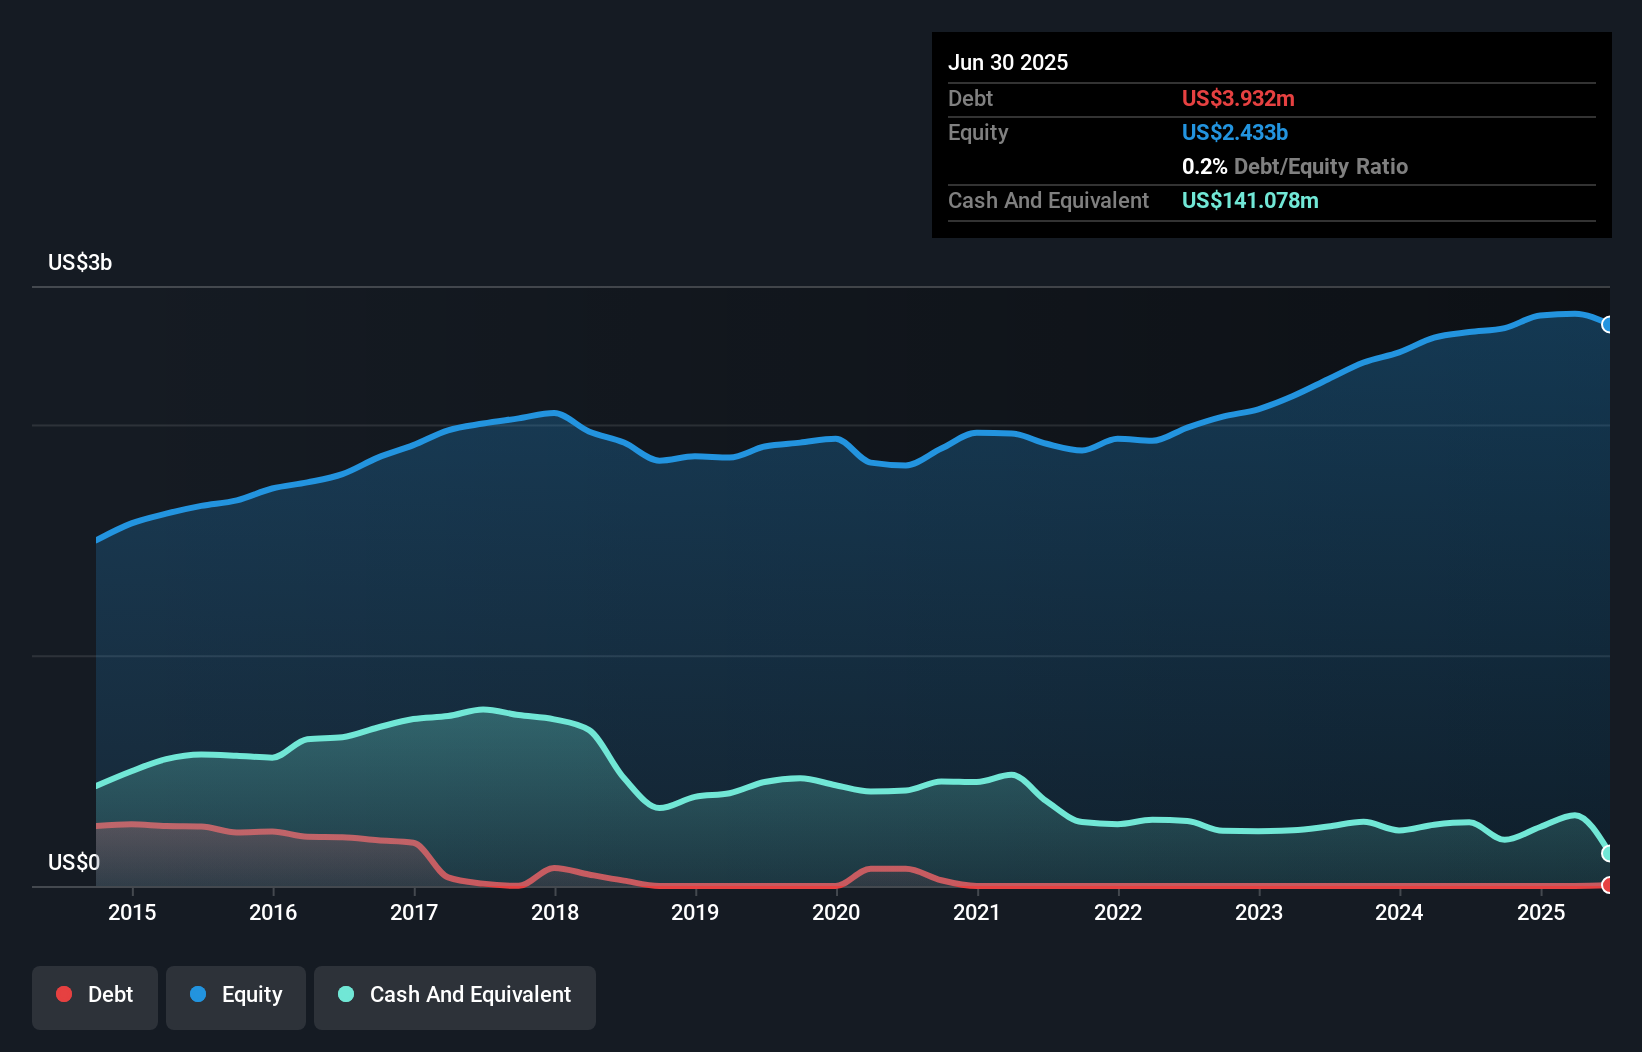
Task: Click the US$3b y-axis label
Action: click(80, 262)
